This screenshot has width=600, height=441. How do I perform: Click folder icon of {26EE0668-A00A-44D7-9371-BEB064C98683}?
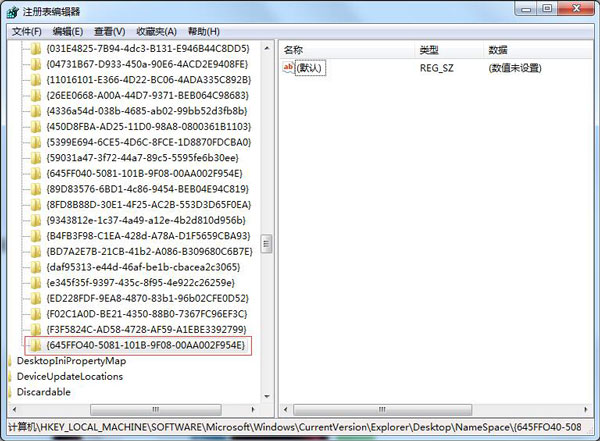36,95
